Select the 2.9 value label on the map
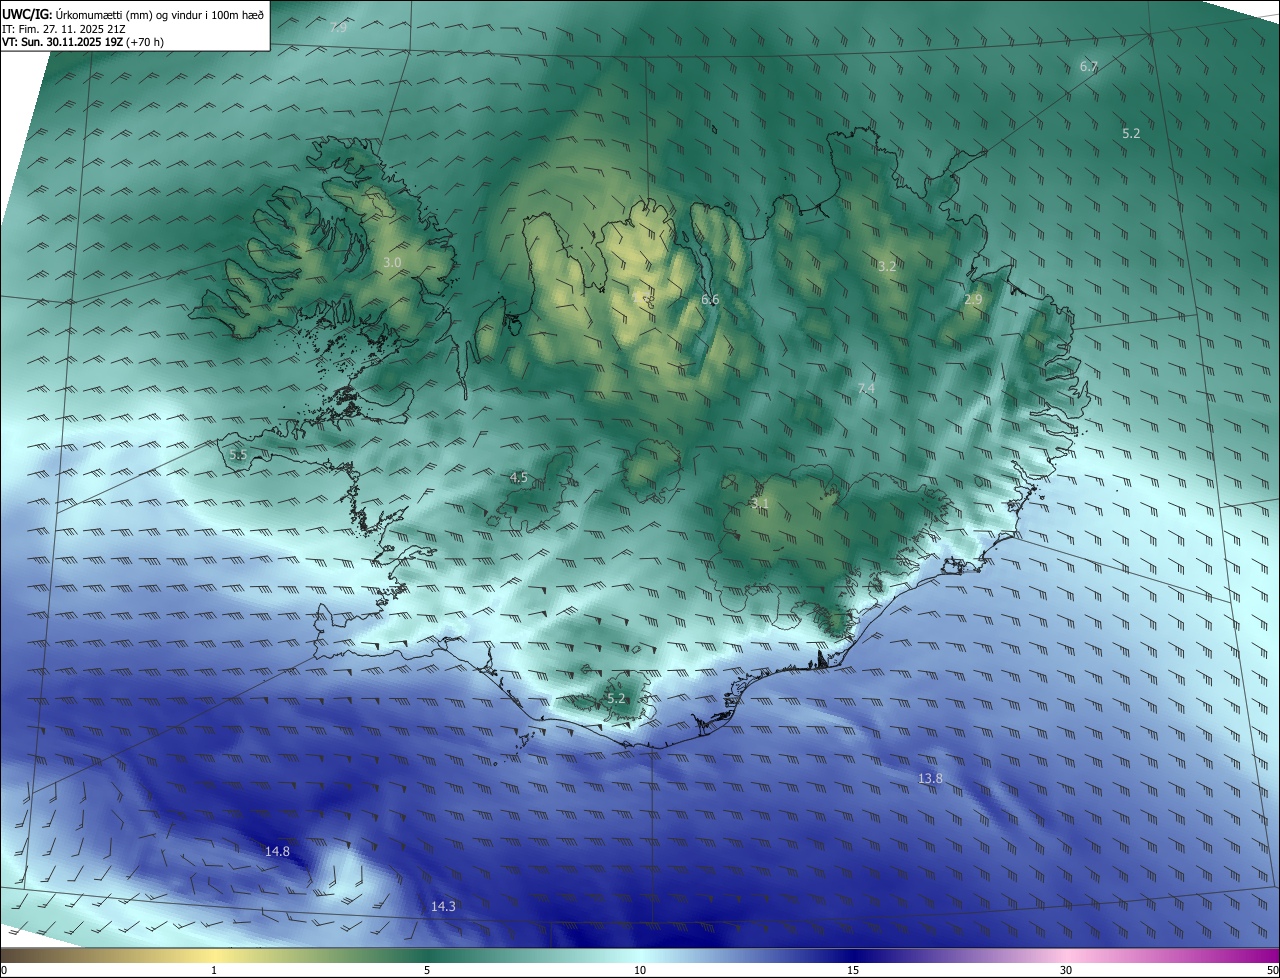The height and width of the screenshot is (978, 1280). click(973, 299)
